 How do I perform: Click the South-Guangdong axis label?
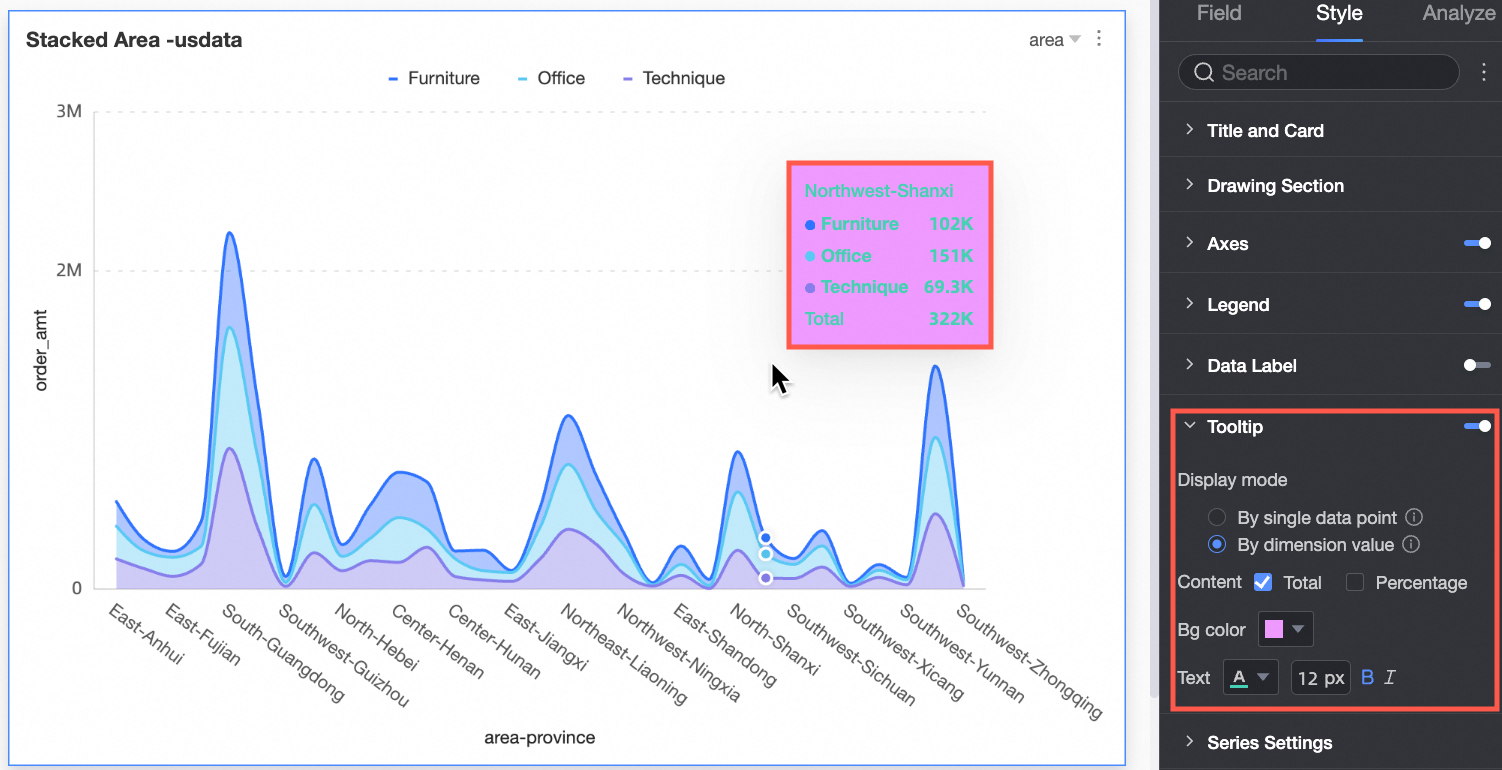pyautogui.click(x=283, y=653)
